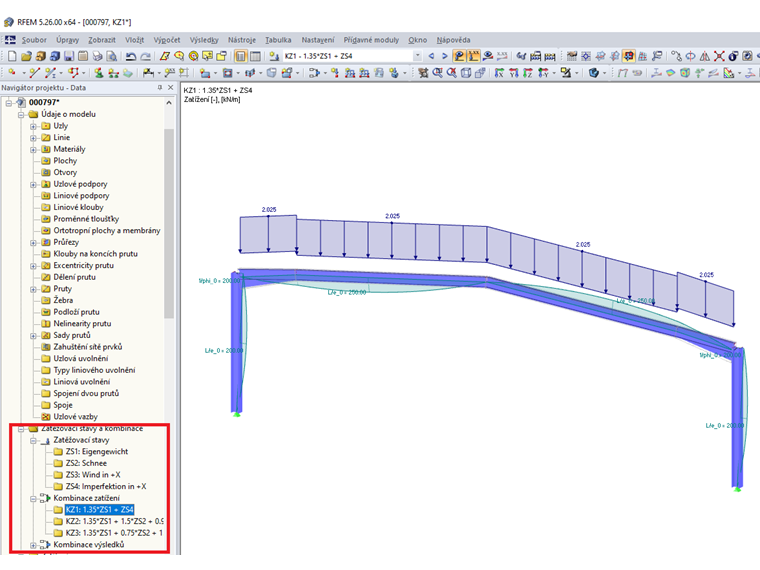This screenshot has height=570, width=760.
Task: Toggle the table panel icon
Action: pos(254,56)
